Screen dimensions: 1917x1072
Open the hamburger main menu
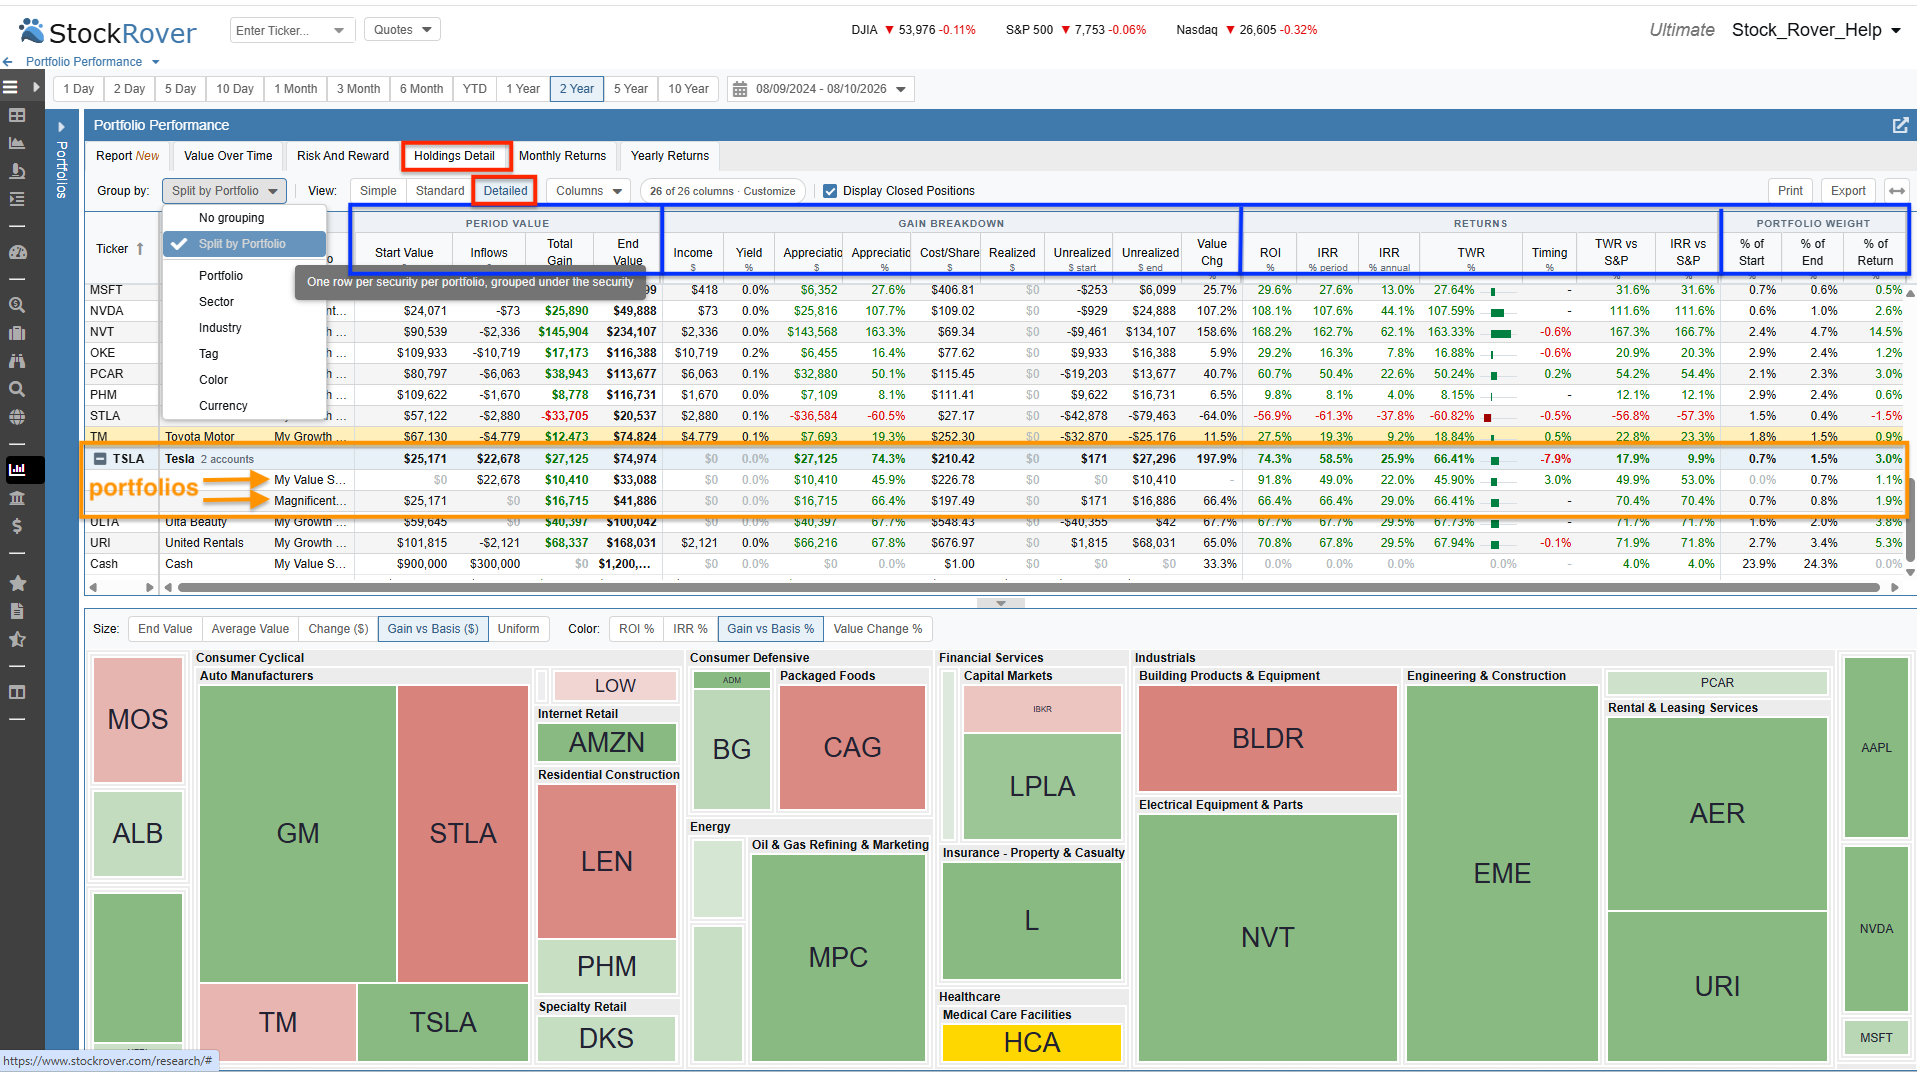coord(11,87)
